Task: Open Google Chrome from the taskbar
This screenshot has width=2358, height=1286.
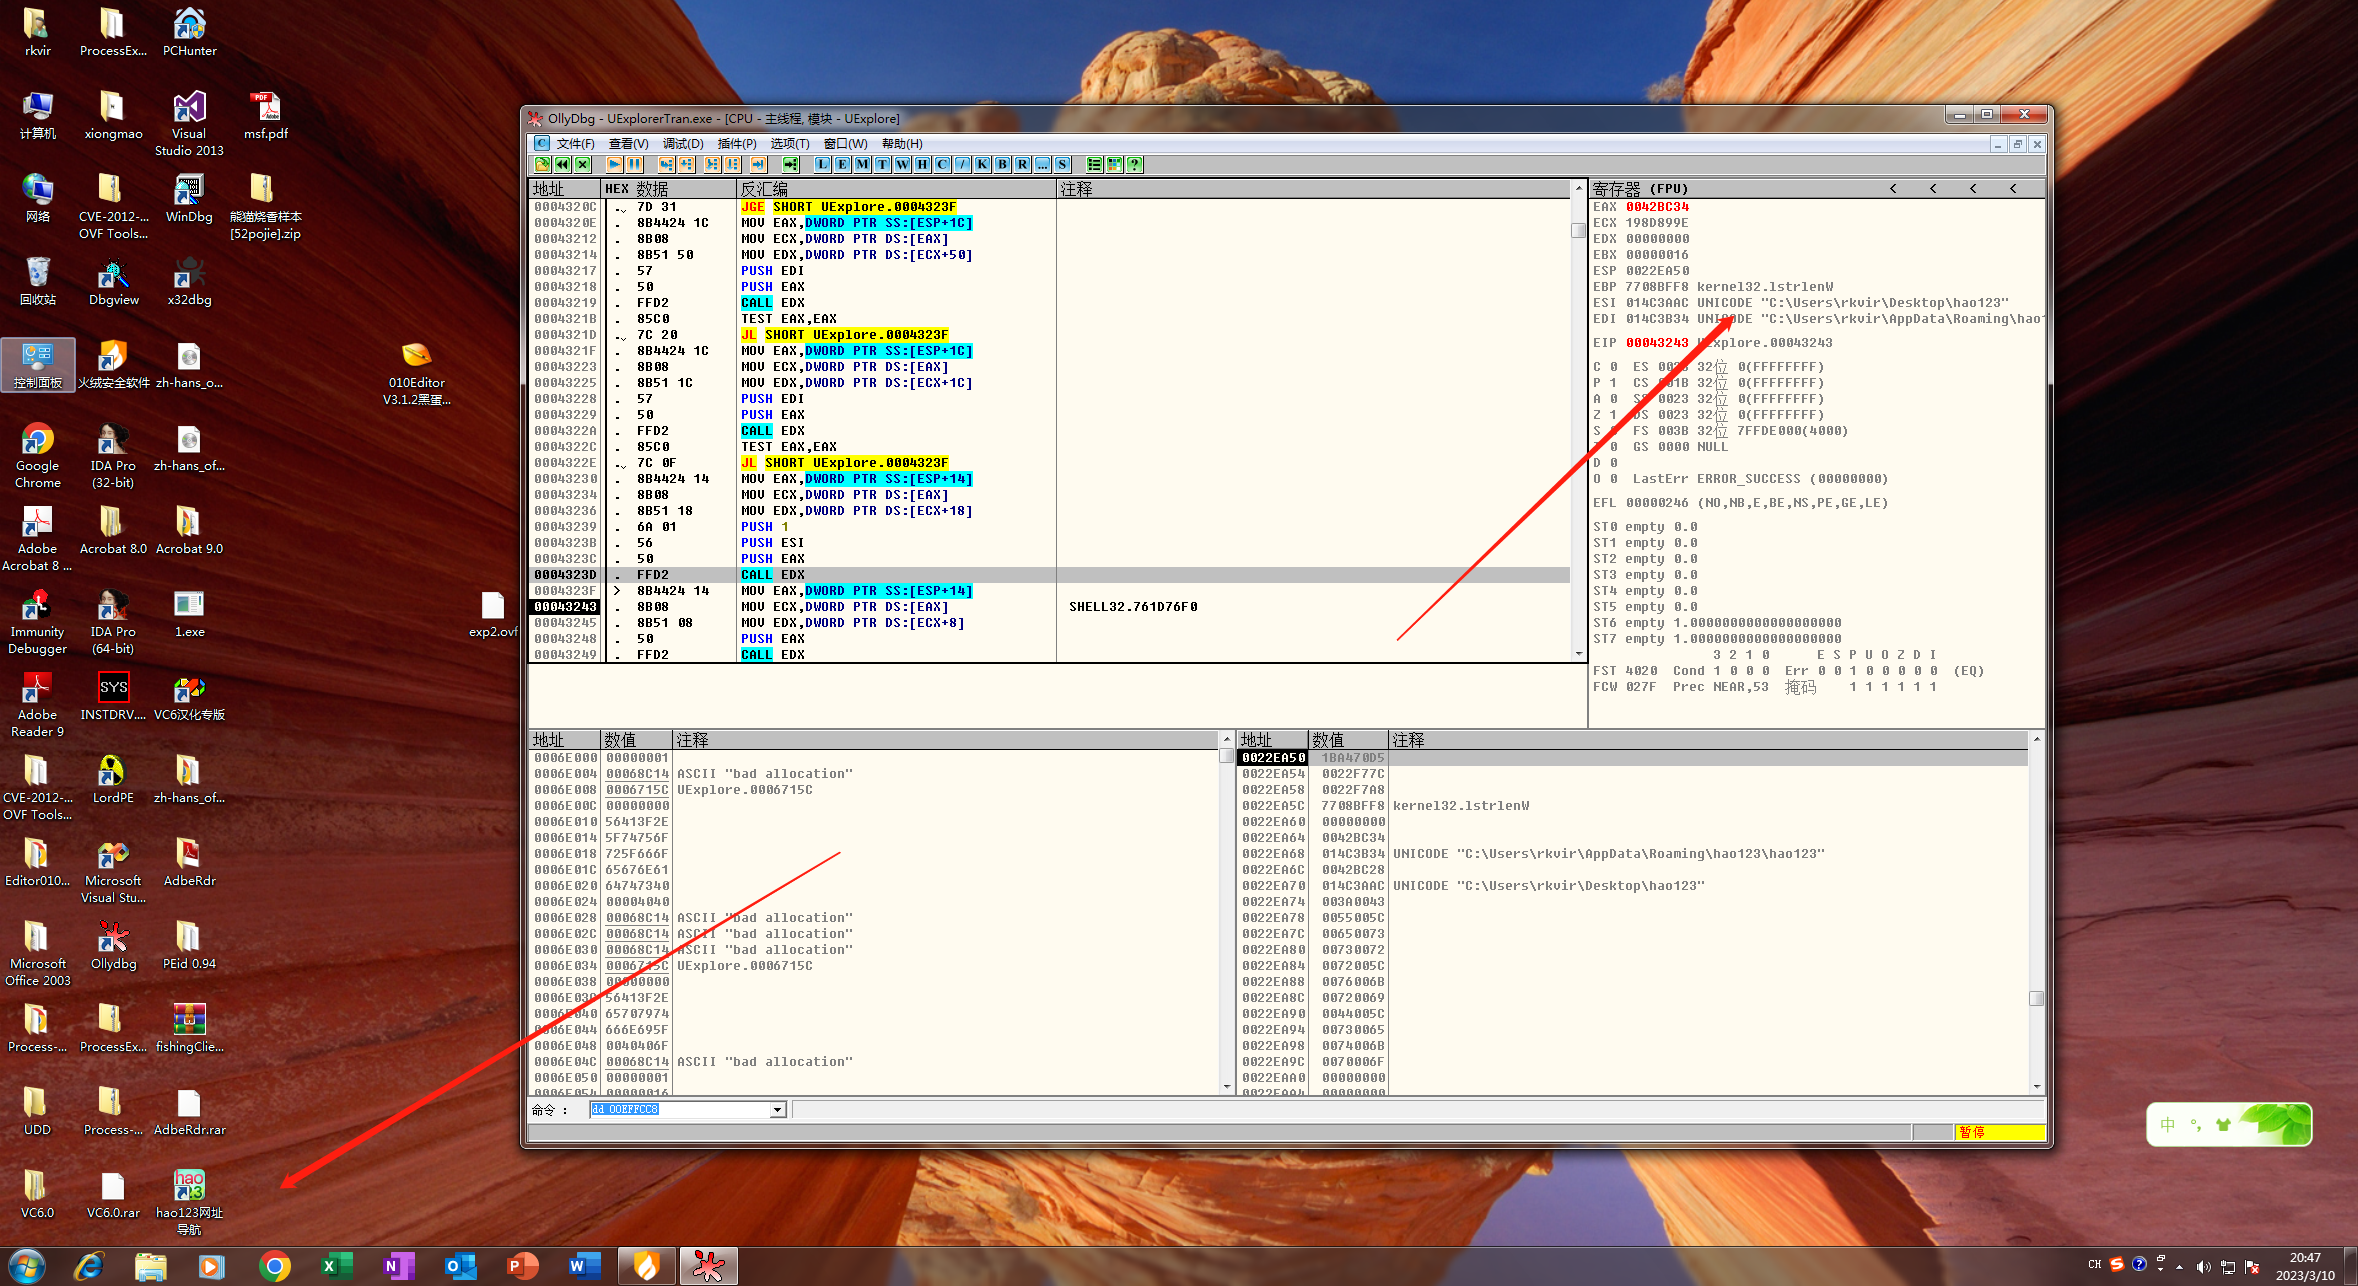Action: coord(274,1266)
